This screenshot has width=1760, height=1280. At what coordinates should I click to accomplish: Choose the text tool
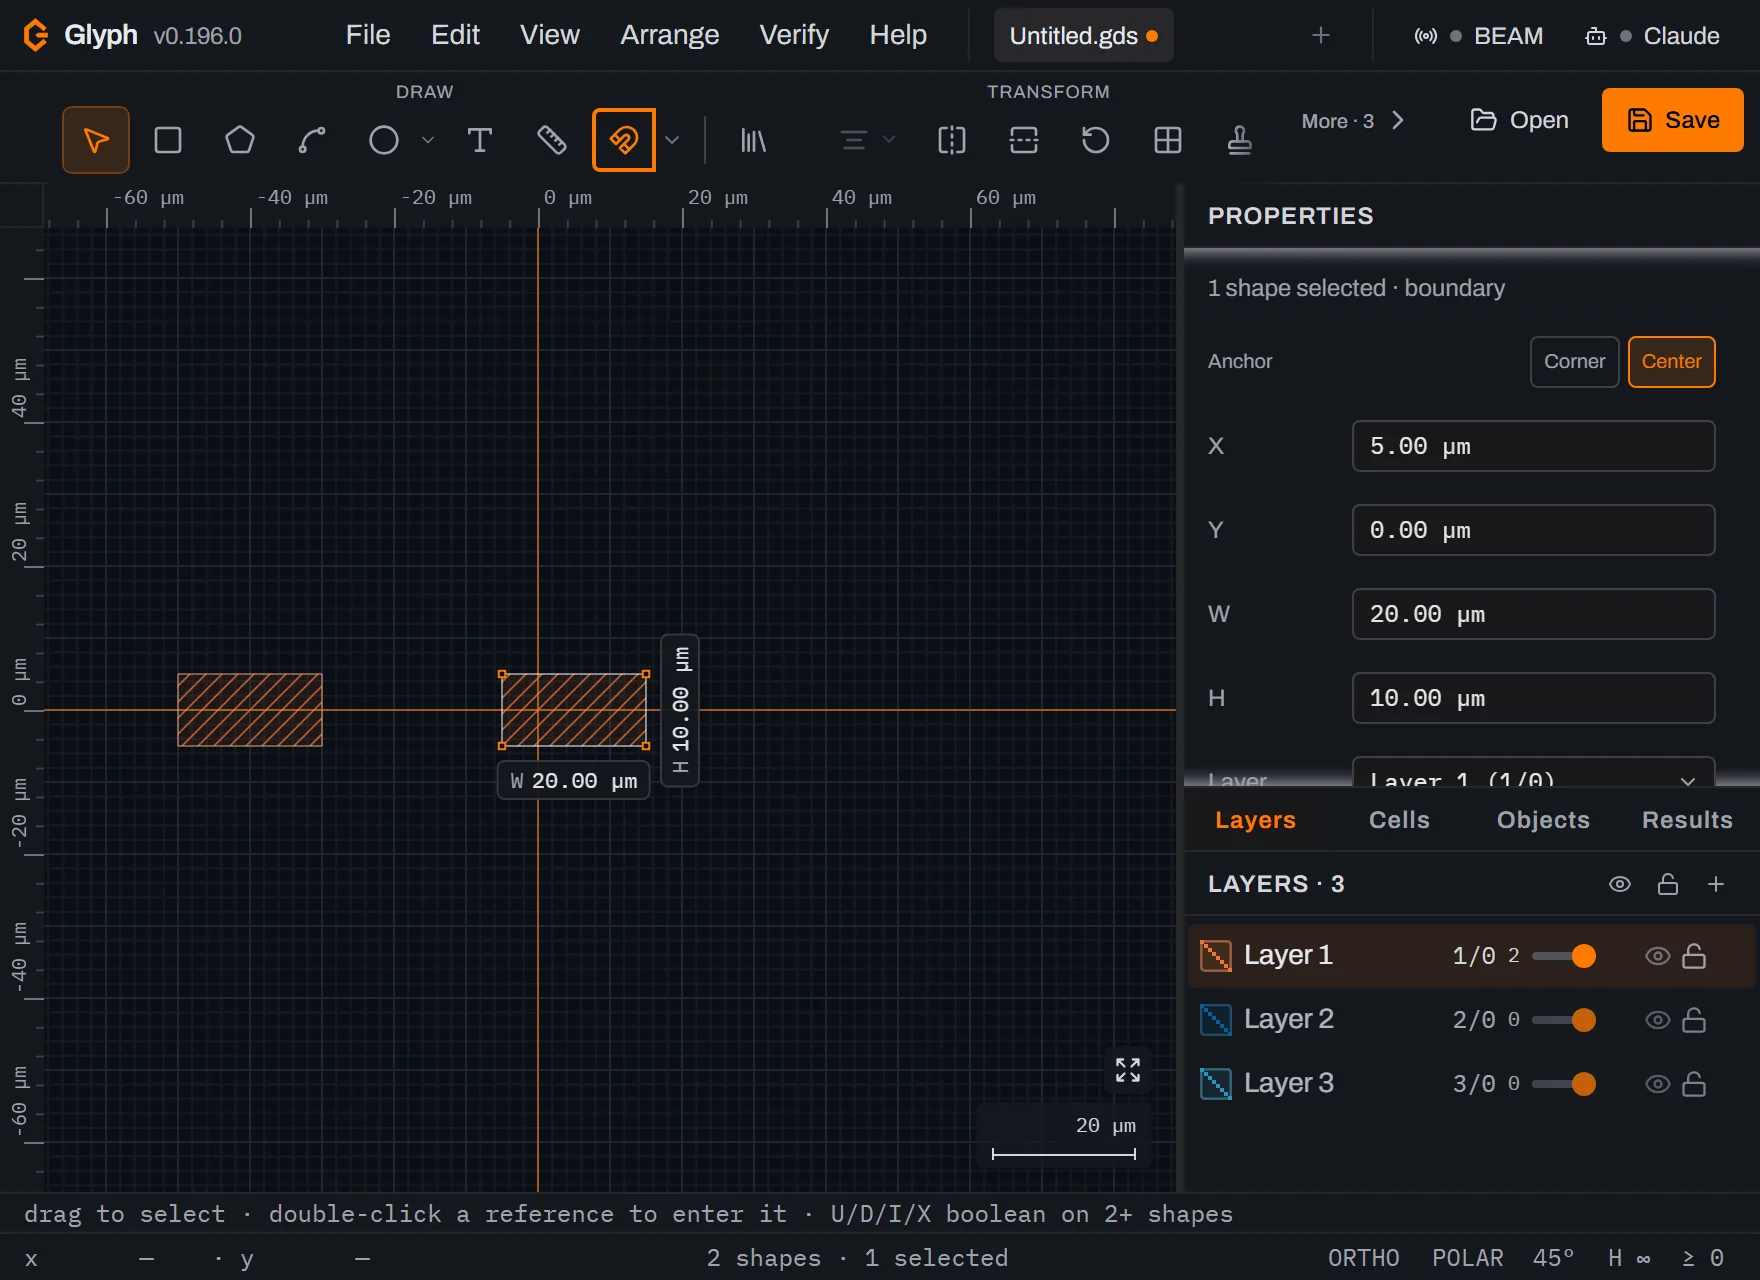click(480, 140)
